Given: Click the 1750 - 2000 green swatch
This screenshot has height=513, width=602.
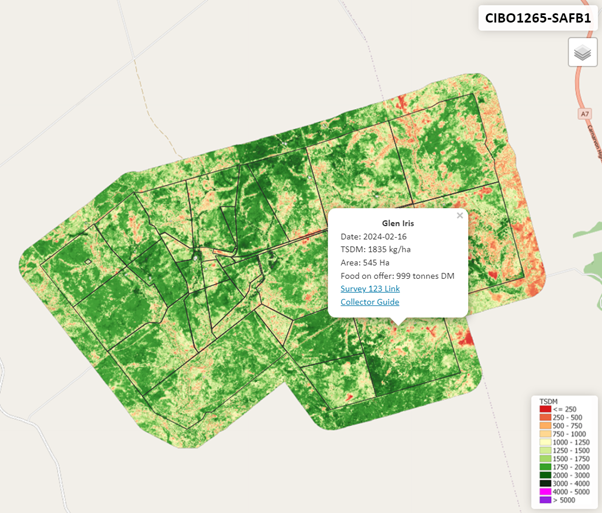Looking at the screenshot, I should (545, 467).
